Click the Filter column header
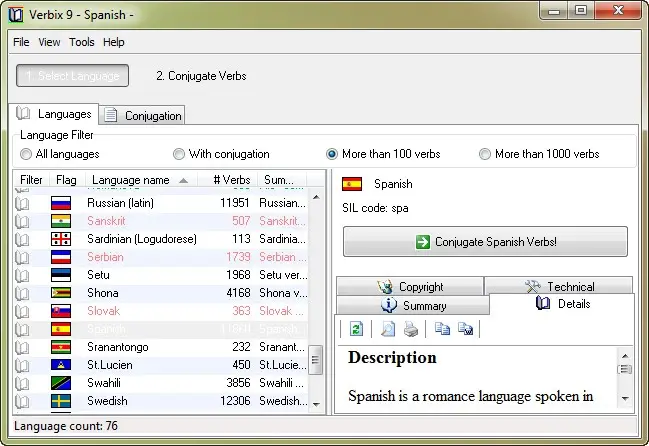649x446 pixels. (x=31, y=180)
